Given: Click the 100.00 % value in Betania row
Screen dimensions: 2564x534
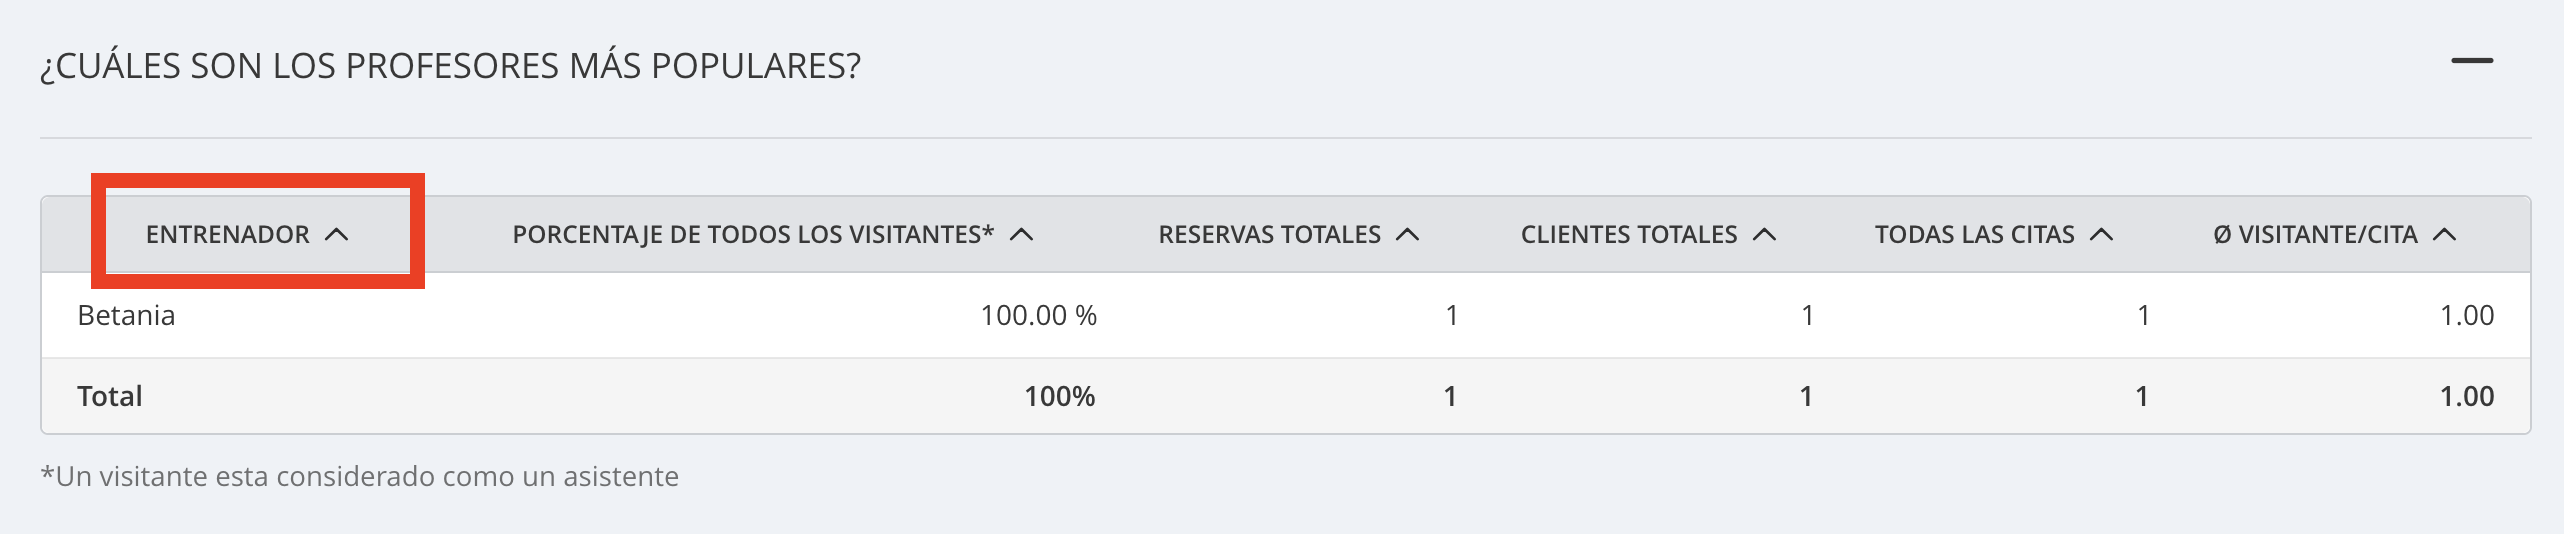Looking at the screenshot, I should point(1038,315).
